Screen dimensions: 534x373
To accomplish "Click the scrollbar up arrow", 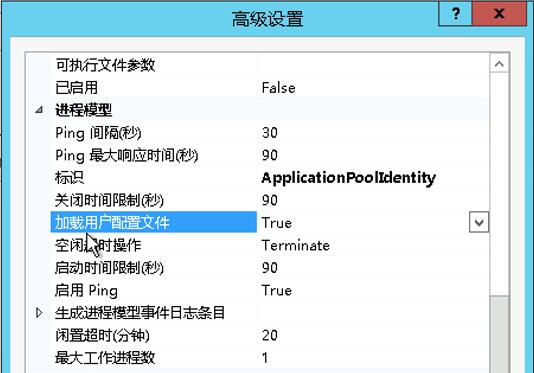I will [499, 64].
